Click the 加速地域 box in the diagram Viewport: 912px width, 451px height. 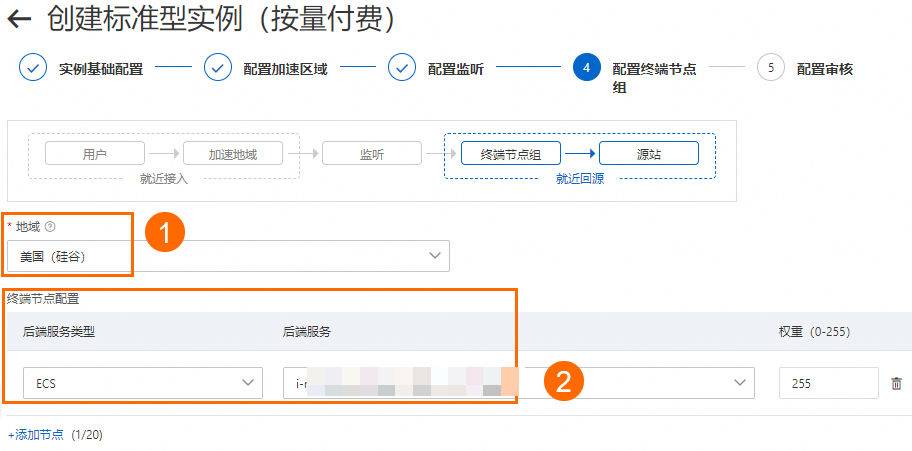(x=233, y=154)
